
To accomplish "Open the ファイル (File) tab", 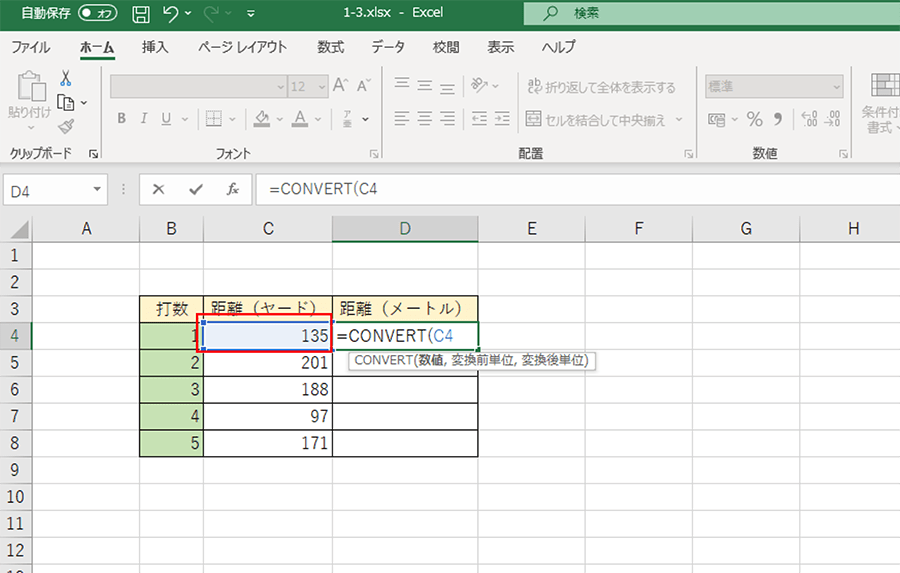I will click(x=30, y=47).
